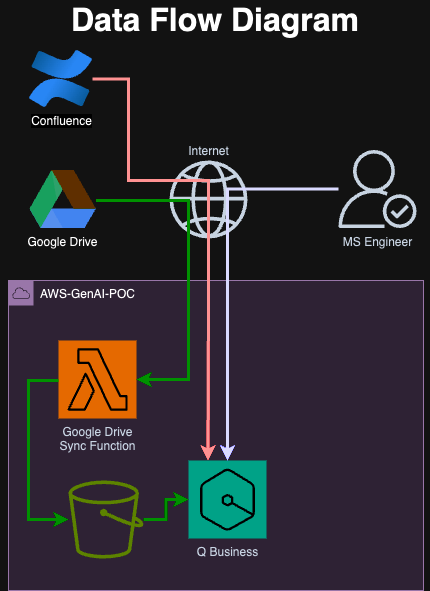Select the Google Drive triangle icon
This screenshot has width=430, height=591.
pyautogui.click(x=63, y=199)
